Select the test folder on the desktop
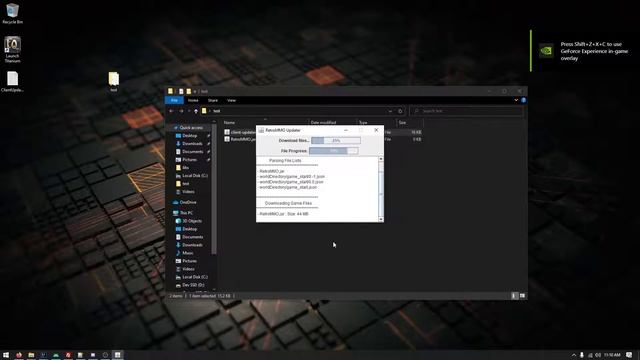Viewport: 640px width, 360px height. pyautogui.click(x=113, y=81)
